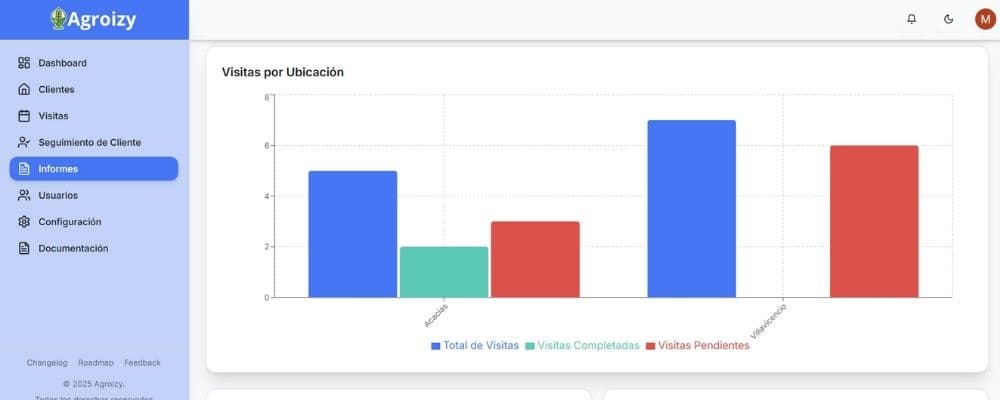Click the red Visitas Pendientes legend swatch
Image resolution: width=1000 pixels, height=400 pixels.
click(x=650, y=346)
